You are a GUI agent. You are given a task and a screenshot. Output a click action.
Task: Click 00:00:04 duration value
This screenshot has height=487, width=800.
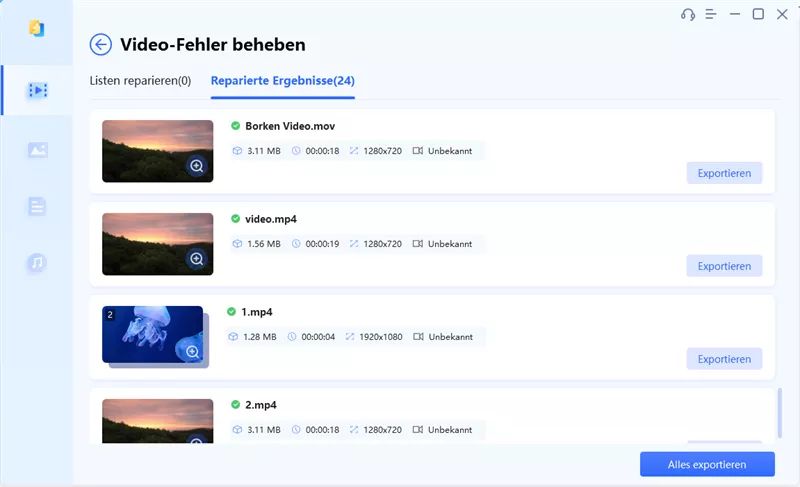pyautogui.click(x=318, y=337)
